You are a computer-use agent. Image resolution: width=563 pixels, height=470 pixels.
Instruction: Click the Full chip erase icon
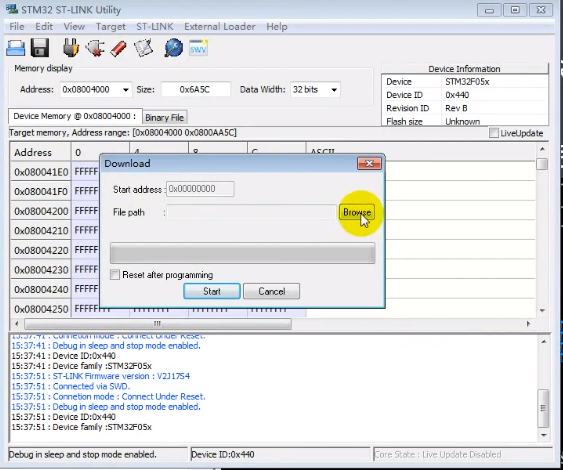tap(118, 48)
